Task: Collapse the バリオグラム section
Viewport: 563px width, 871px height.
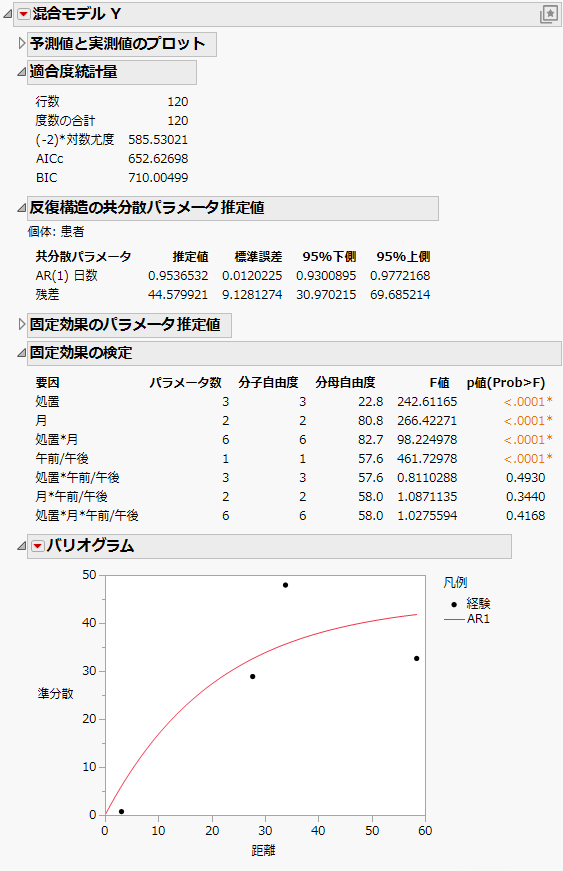Action: coord(21,547)
